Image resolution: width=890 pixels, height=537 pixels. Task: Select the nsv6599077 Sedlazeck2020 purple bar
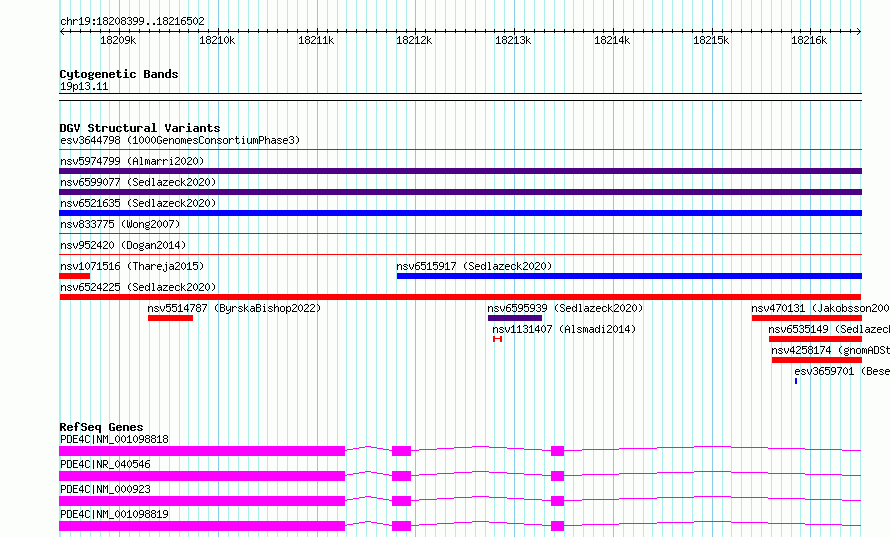(460, 192)
